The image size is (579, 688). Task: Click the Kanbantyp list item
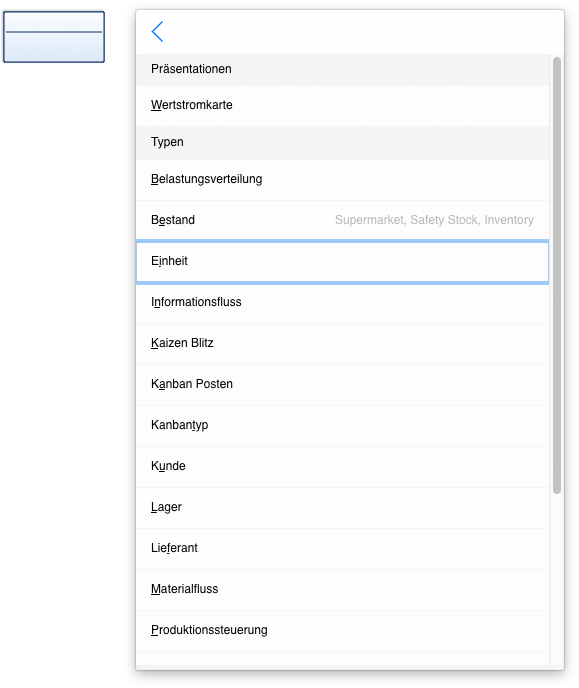(x=342, y=425)
